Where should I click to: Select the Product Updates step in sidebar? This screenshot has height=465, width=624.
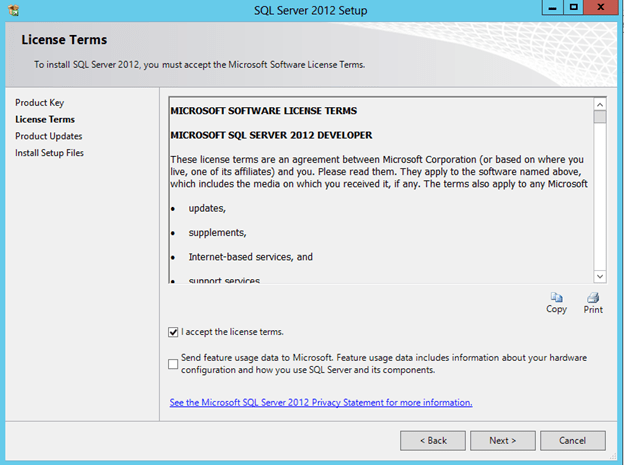(x=48, y=136)
